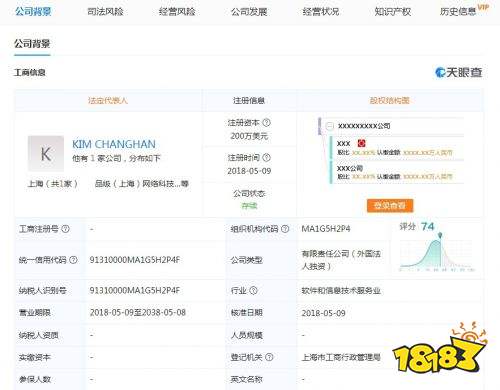Image resolution: width=500 pixels, height=390 pixels.
Task: Switch to the 经营风险 tab
Action: tap(177, 11)
